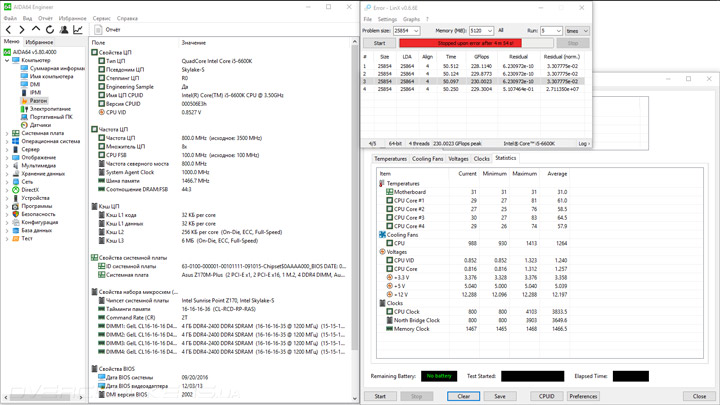
Task: Click the DirectX tree icon
Action: coord(16,190)
